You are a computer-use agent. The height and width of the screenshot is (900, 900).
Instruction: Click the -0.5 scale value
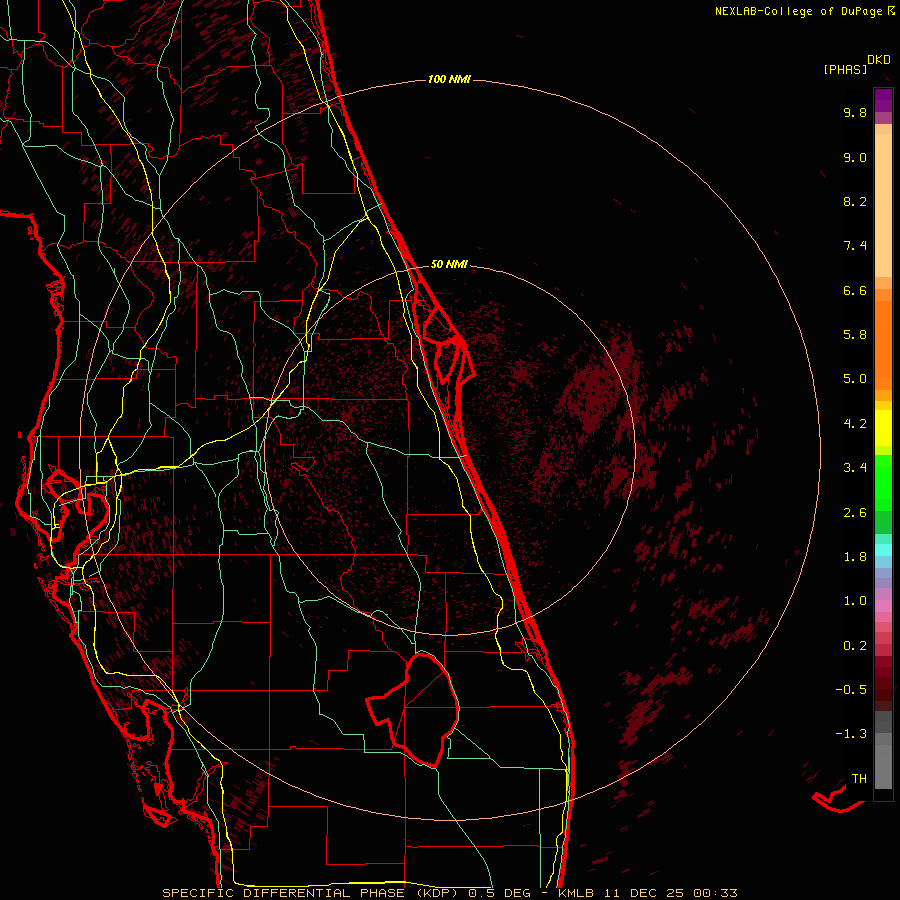851,690
